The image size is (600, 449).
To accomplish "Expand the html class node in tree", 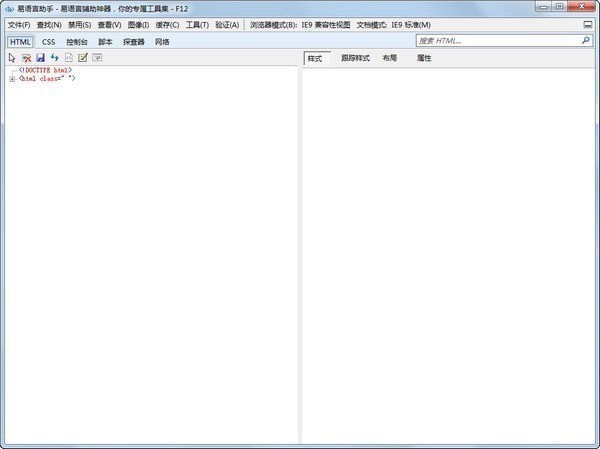I will pos(12,79).
